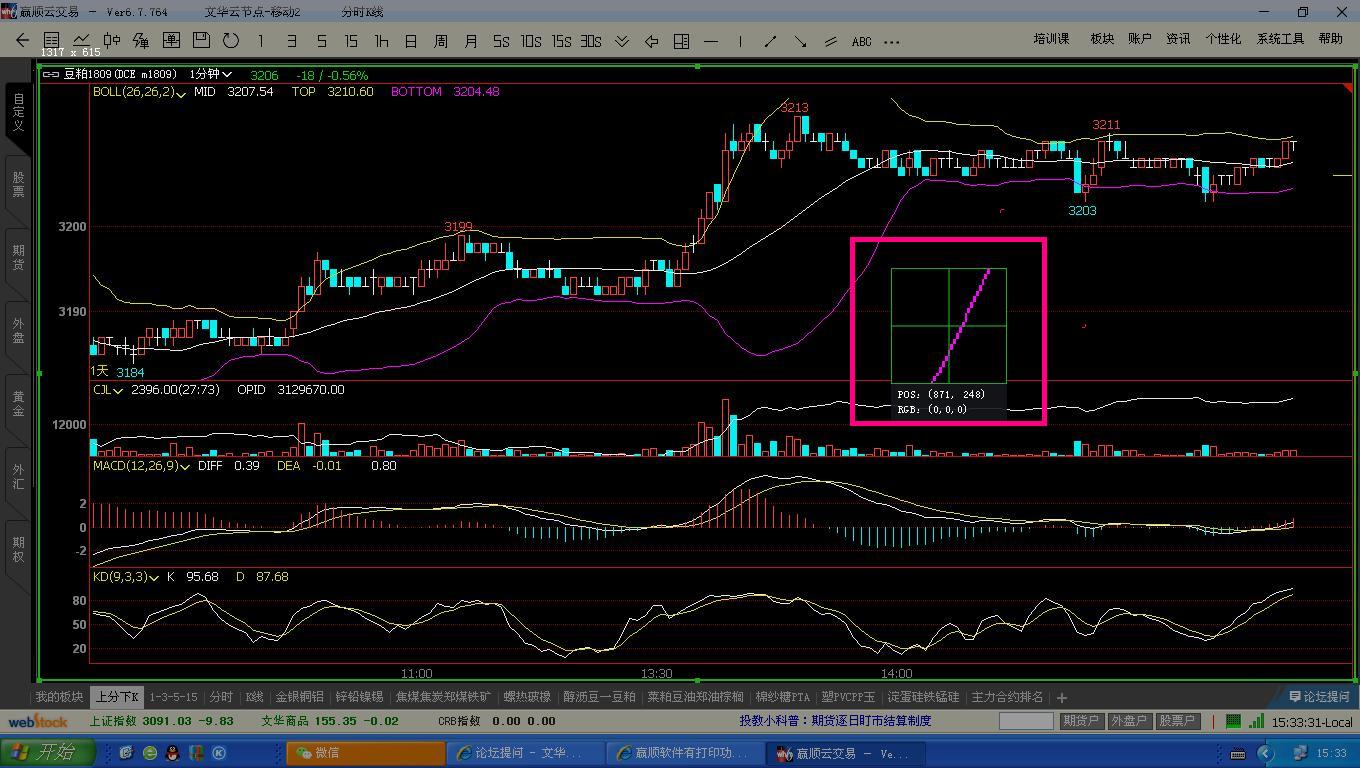Select the parallel lines drawing tool
This screenshot has width=1360, height=768.
click(x=830, y=41)
